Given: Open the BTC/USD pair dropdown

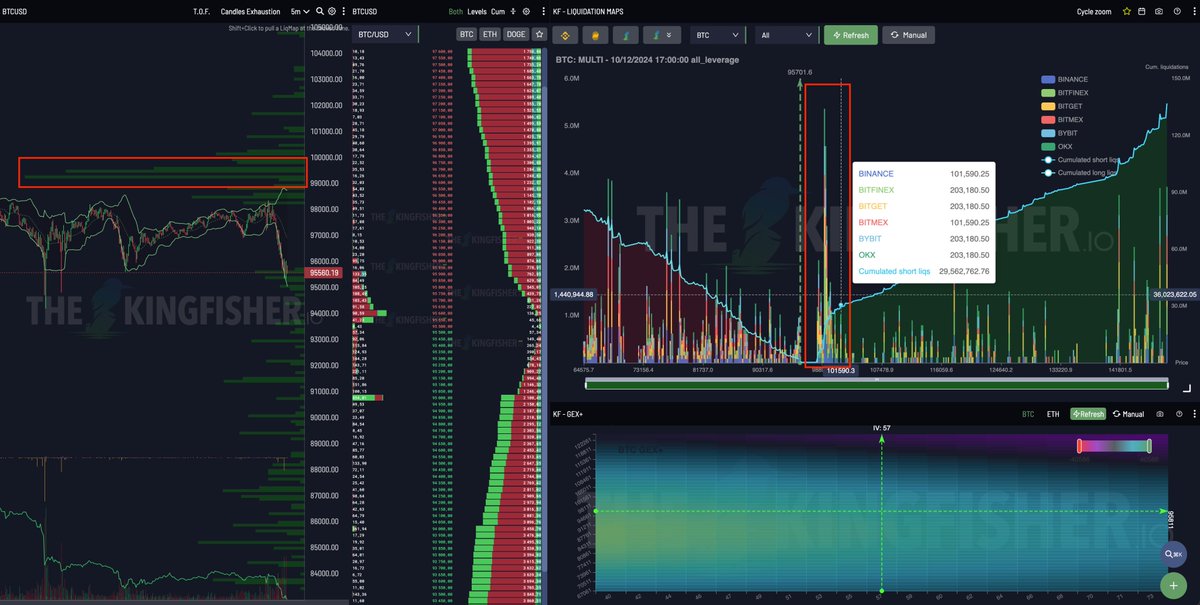Looking at the screenshot, I should click(386, 34).
